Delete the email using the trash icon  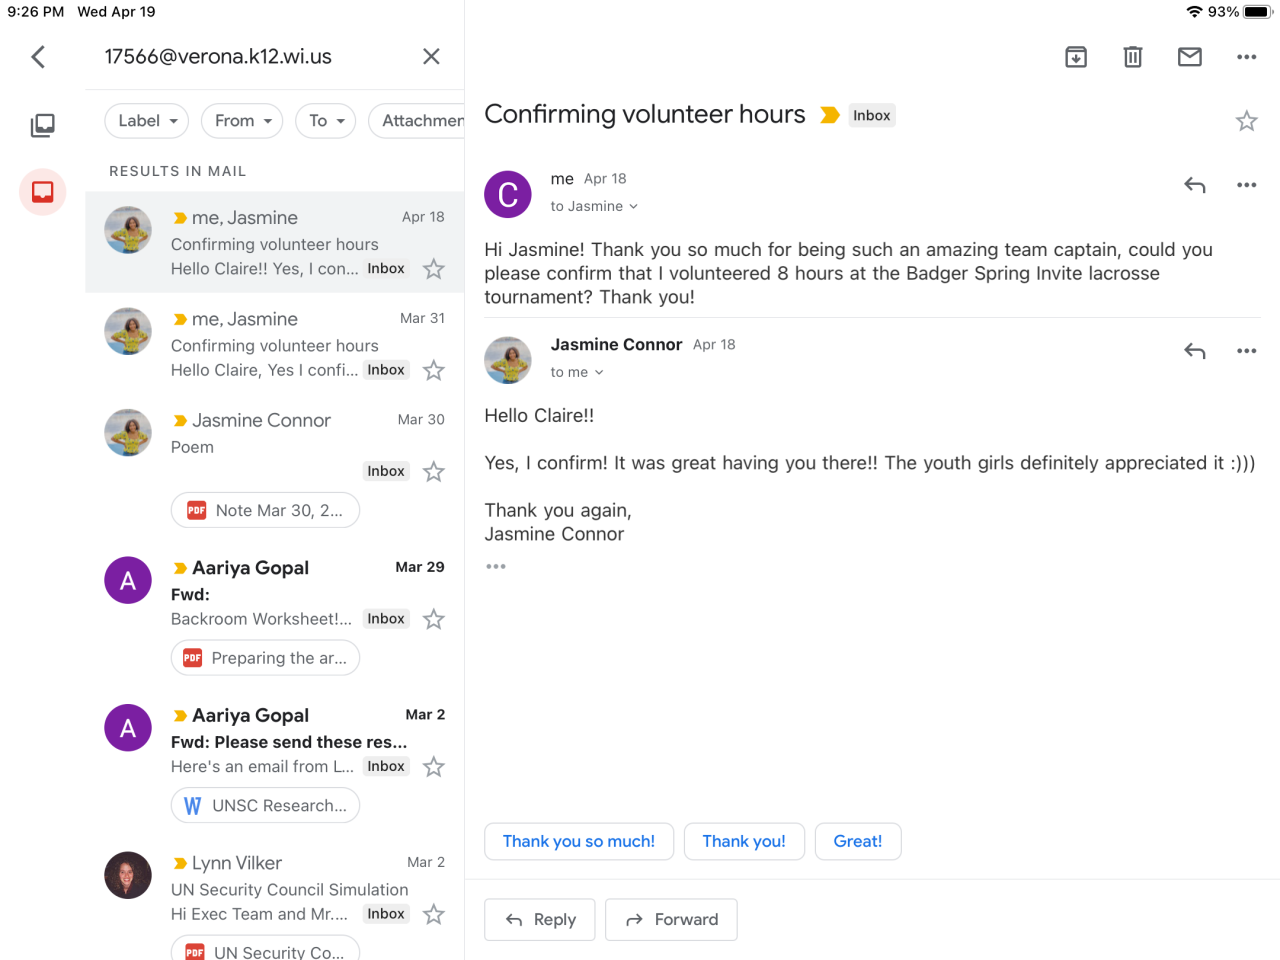tap(1132, 57)
